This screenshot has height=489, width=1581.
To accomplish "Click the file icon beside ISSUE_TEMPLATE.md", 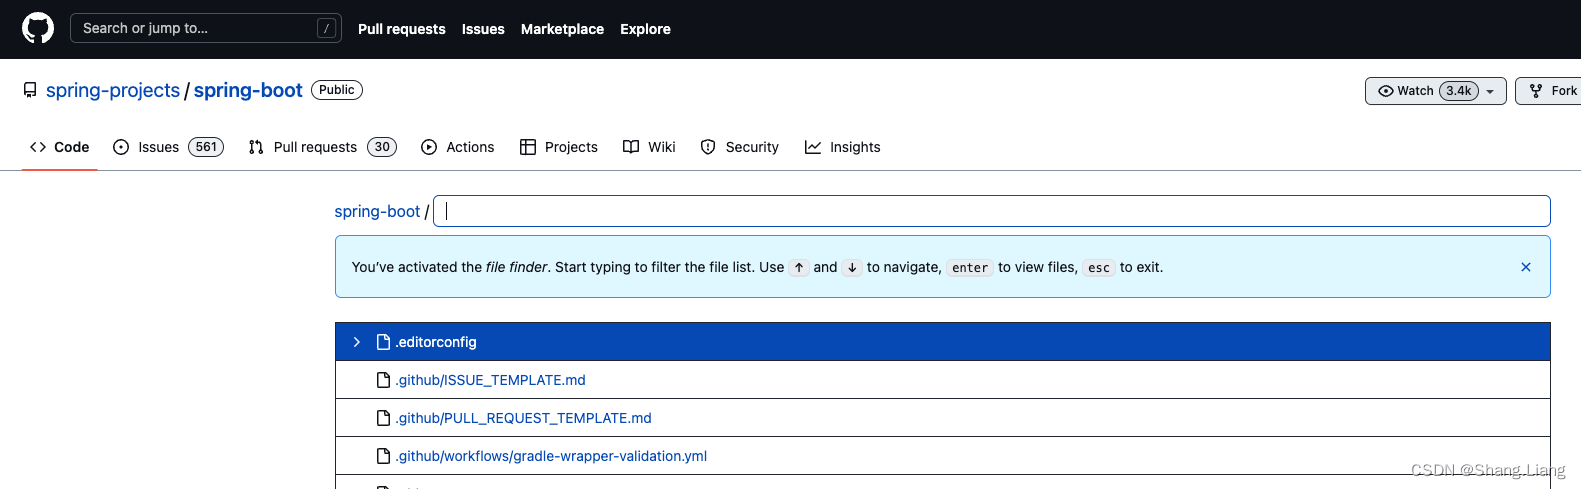I will (383, 380).
